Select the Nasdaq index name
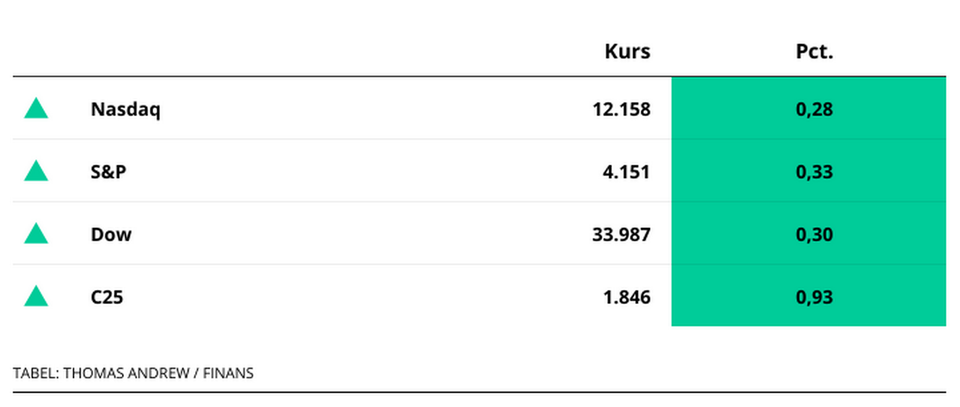 click(x=125, y=109)
